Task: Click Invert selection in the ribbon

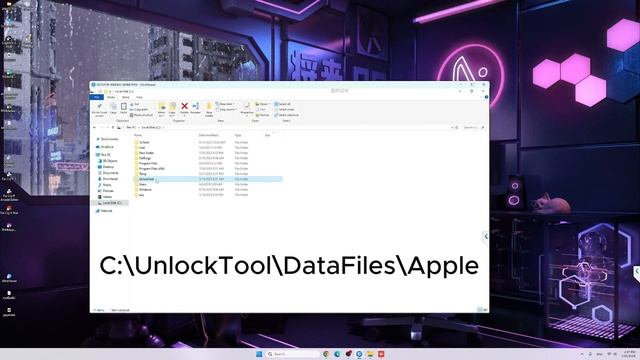Action: click(x=287, y=115)
